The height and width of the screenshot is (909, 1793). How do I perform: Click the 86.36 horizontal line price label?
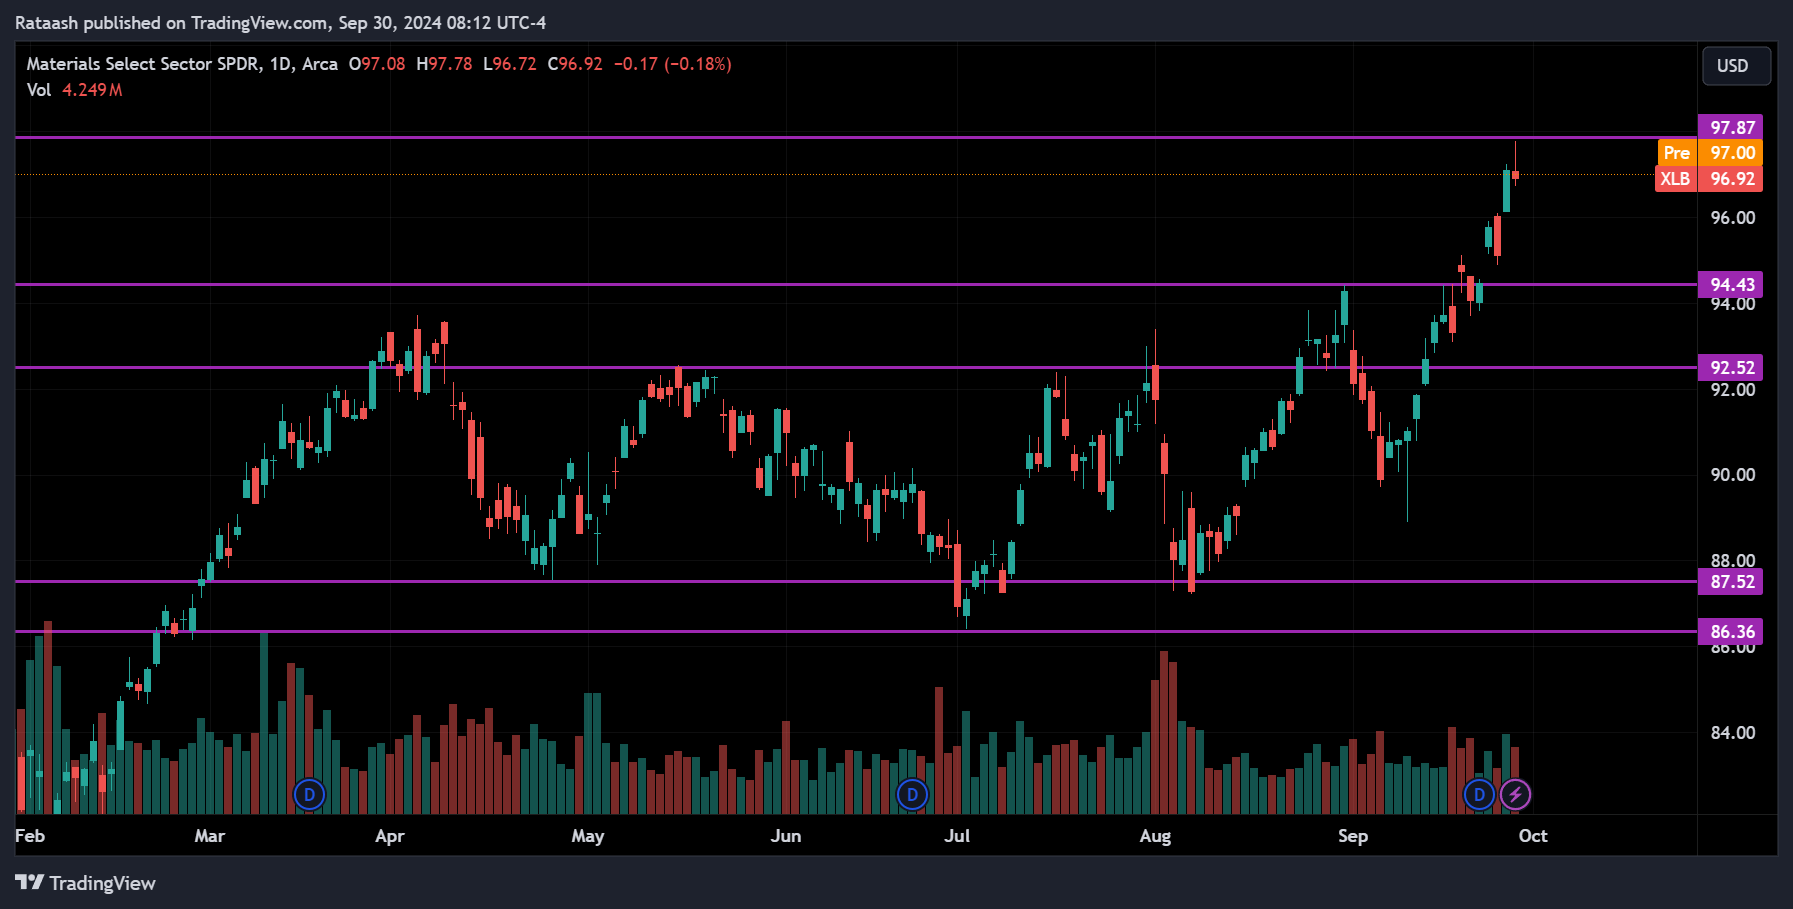point(1731,631)
